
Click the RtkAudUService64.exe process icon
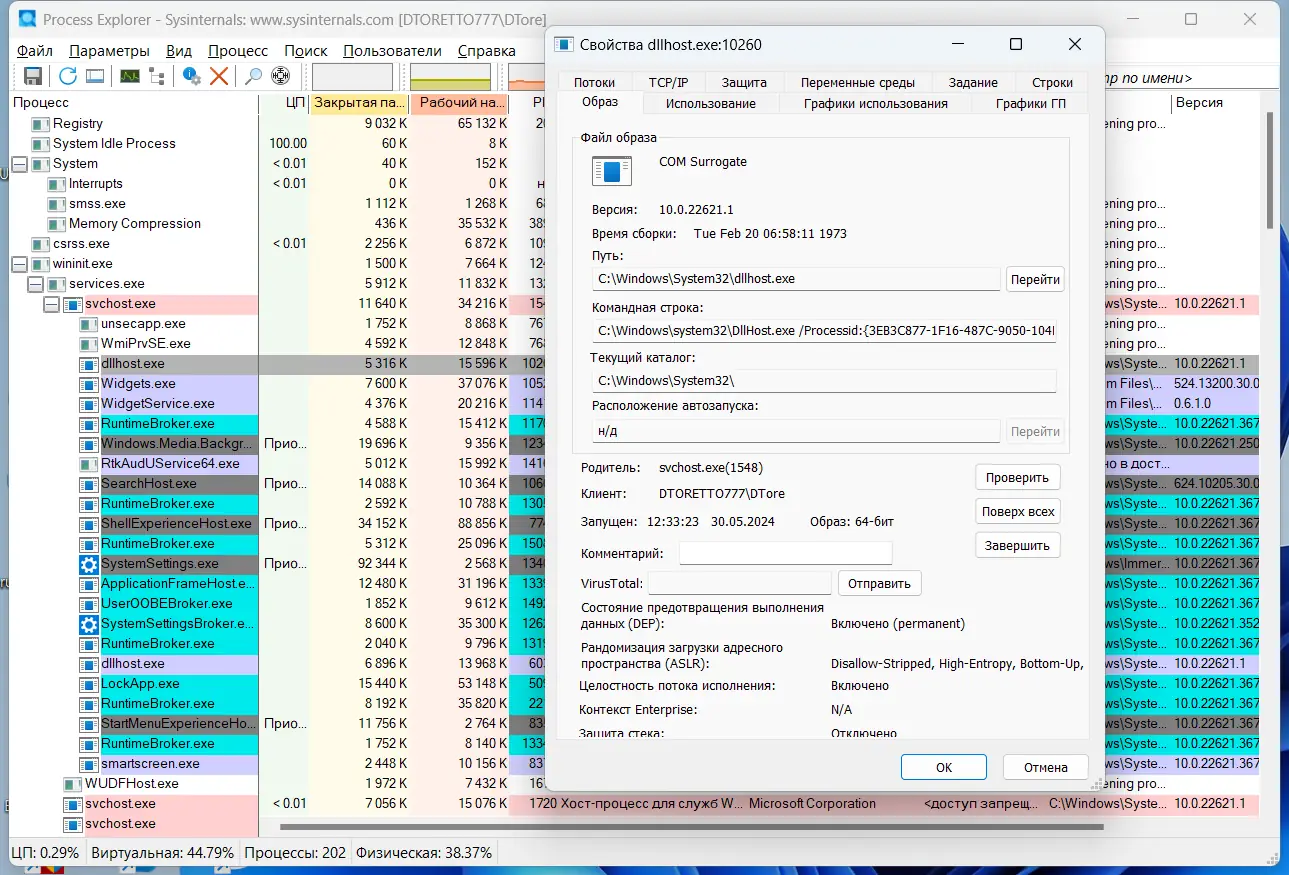point(88,464)
